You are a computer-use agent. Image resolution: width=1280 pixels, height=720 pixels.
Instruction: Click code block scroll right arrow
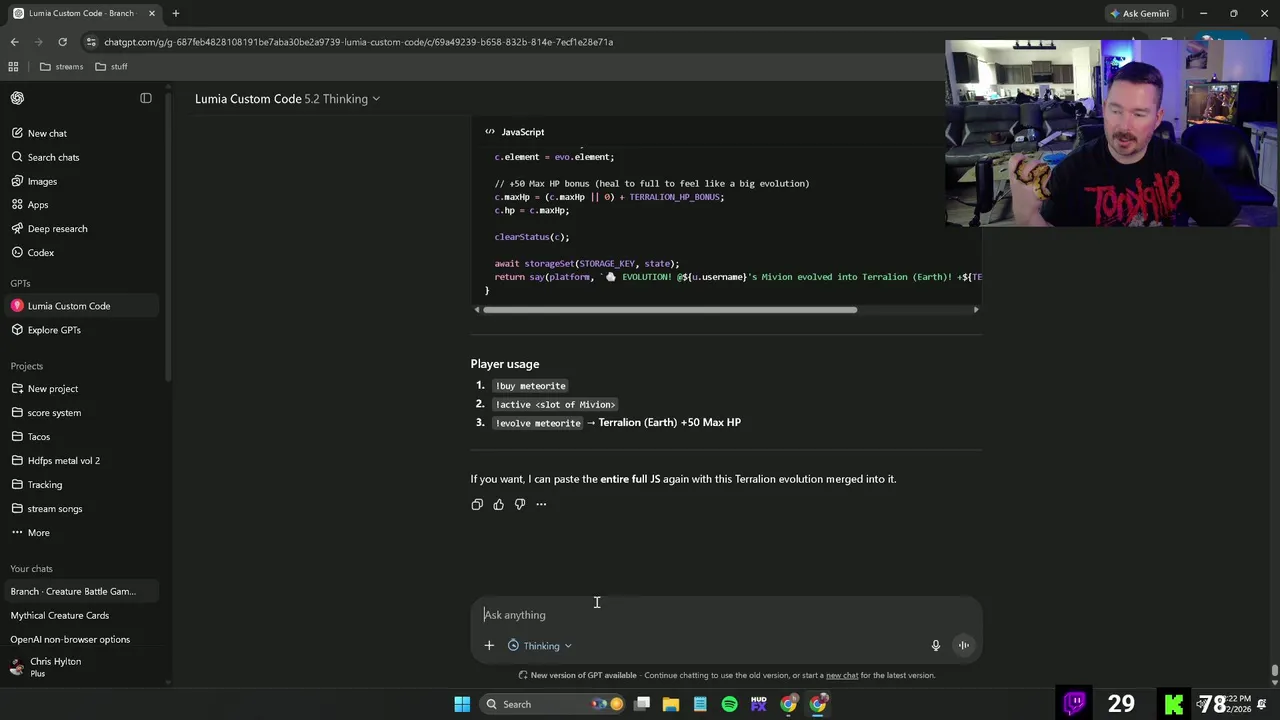976,310
